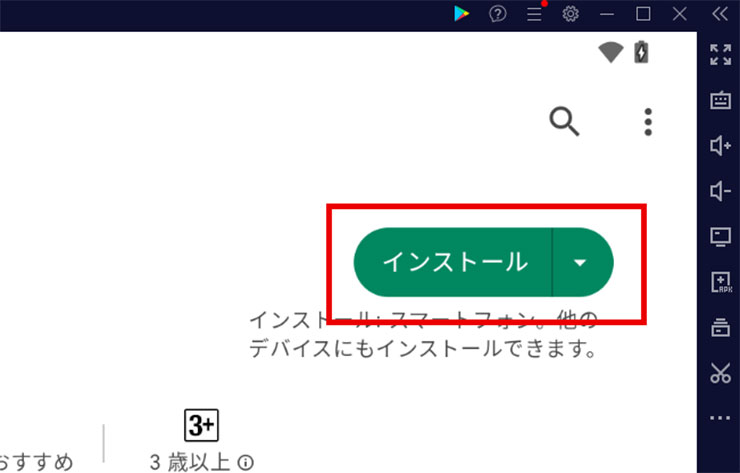This screenshot has height=473, width=740.
Task: Open the settings gear in title bar
Action: (x=571, y=14)
